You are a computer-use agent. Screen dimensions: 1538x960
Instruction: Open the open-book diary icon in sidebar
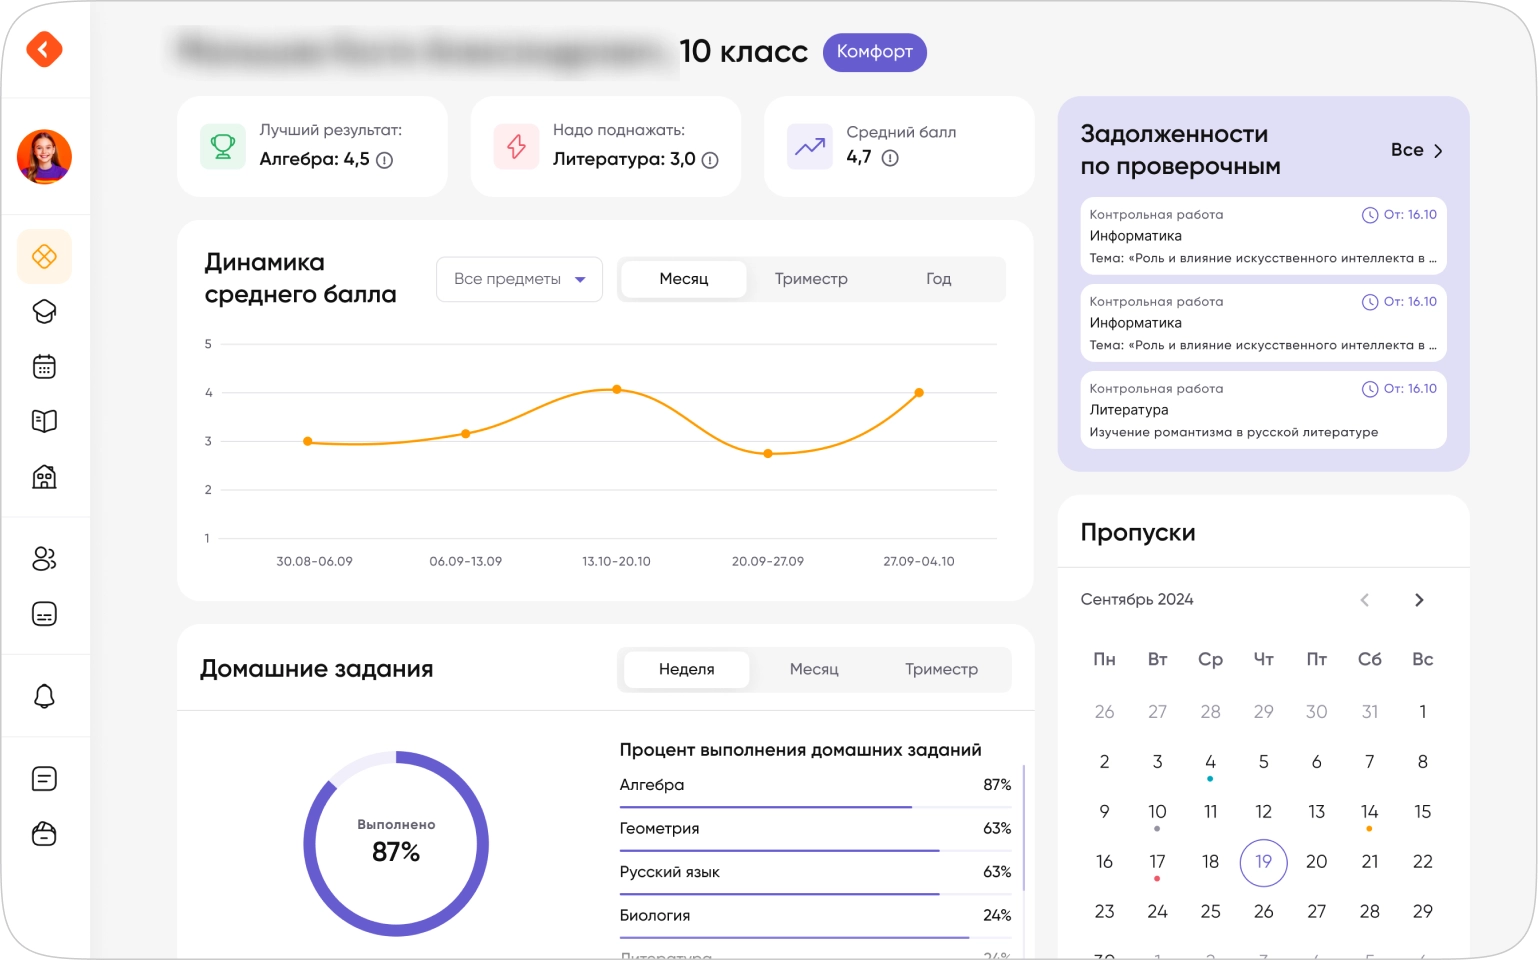(x=44, y=421)
